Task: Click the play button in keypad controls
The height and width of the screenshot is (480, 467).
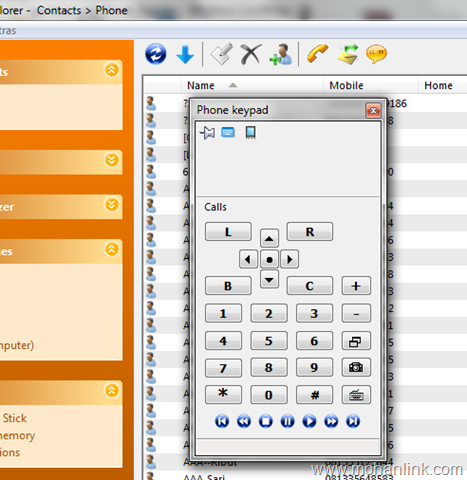Action: pos(309,421)
